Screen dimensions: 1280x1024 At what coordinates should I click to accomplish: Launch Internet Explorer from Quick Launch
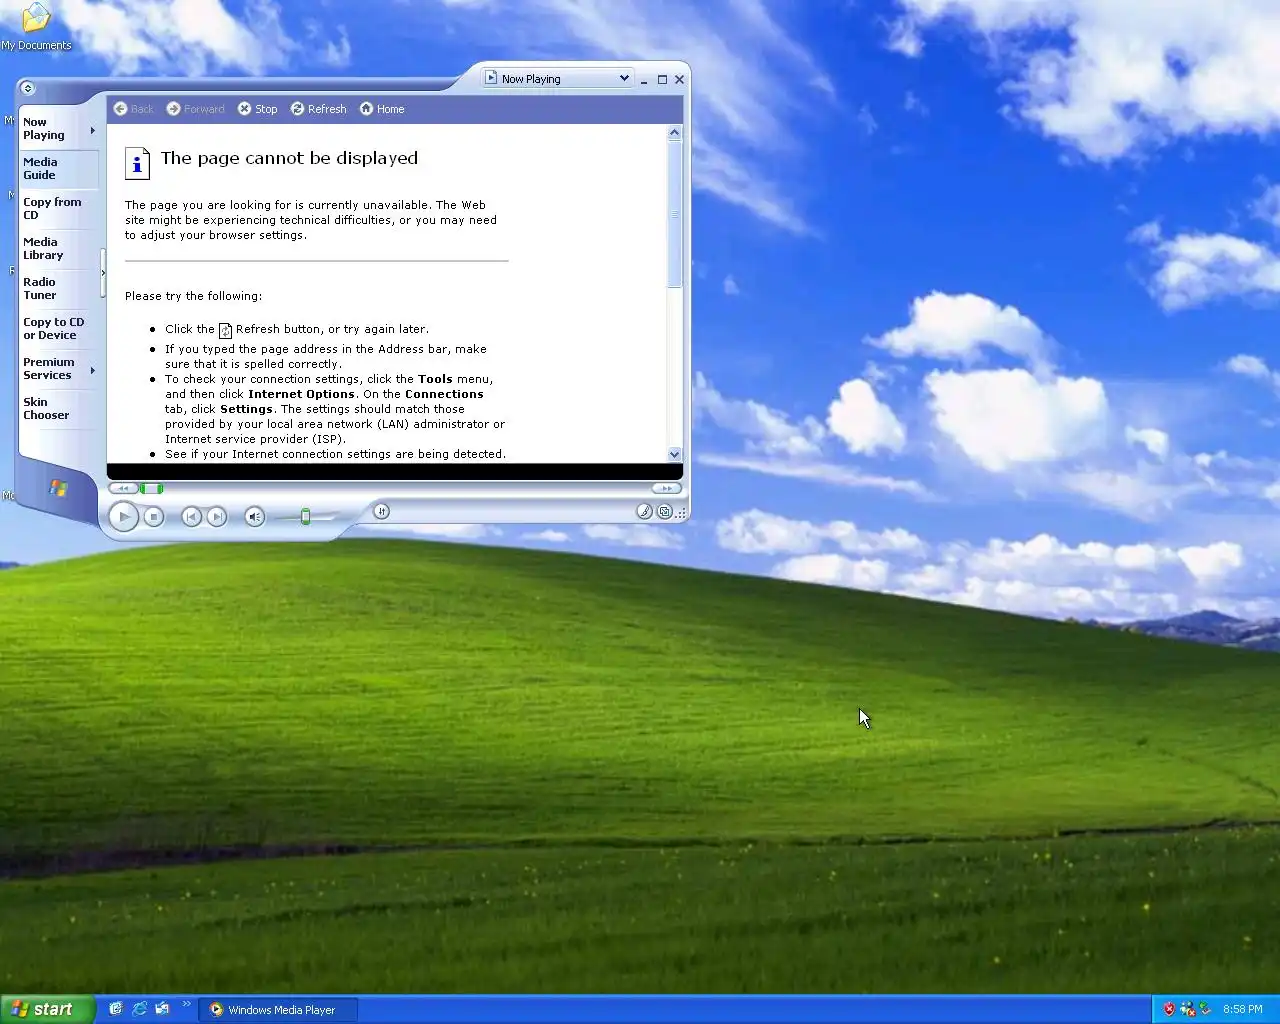coord(139,1009)
